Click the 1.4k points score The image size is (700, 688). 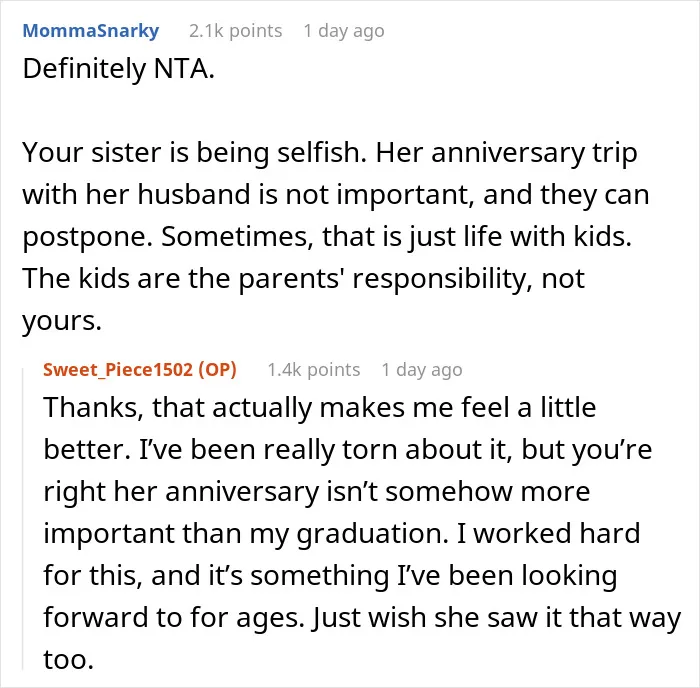(313, 370)
